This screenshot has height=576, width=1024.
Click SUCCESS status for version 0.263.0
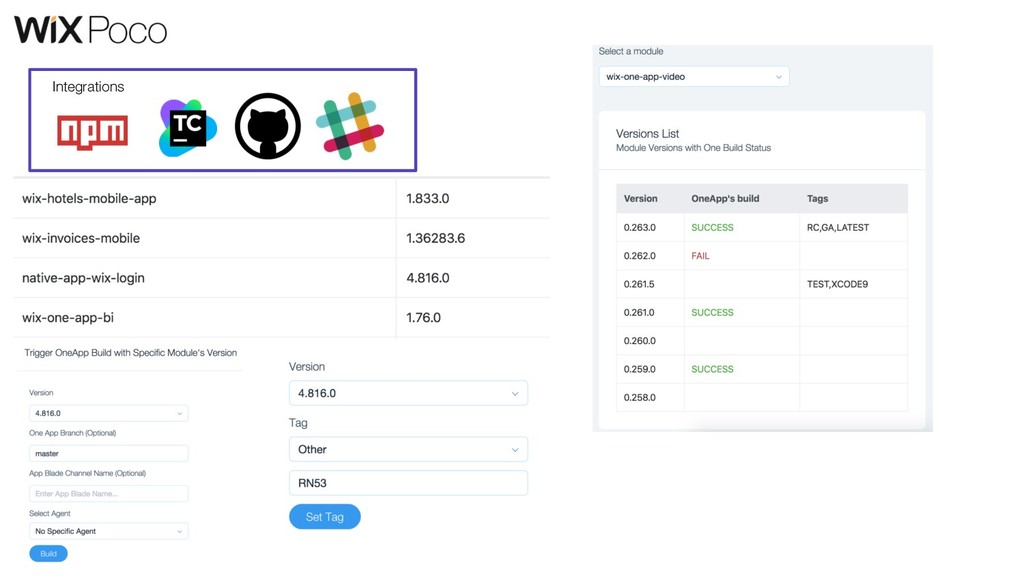[x=712, y=227]
